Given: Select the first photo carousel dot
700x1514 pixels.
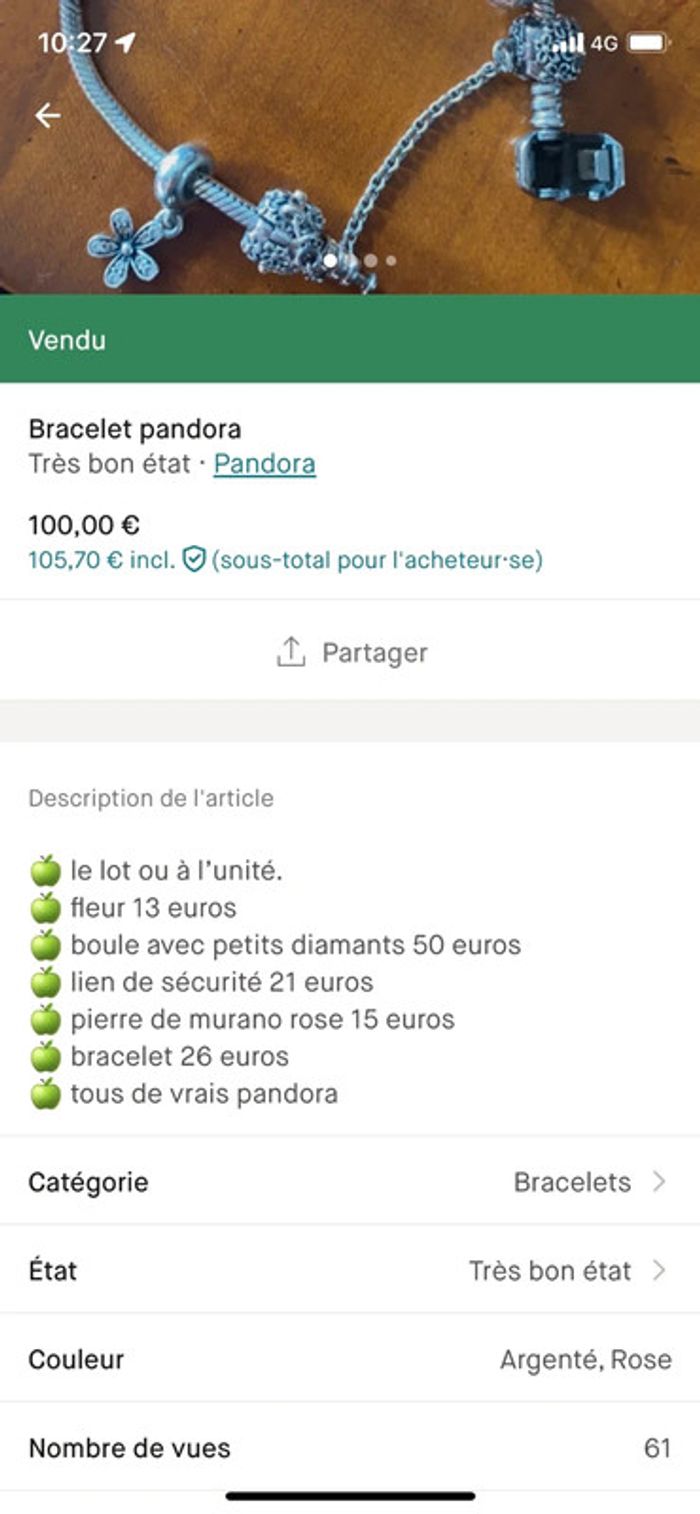Looking at the screenshot, I should [330, 261].
